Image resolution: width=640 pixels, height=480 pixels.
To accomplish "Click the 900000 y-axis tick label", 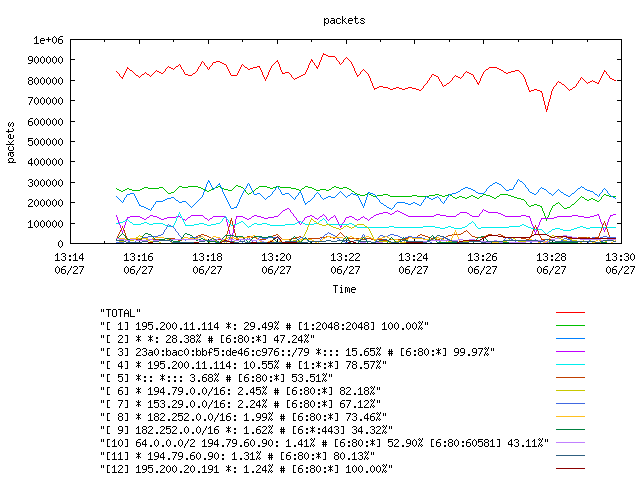I will coord(46,60).
